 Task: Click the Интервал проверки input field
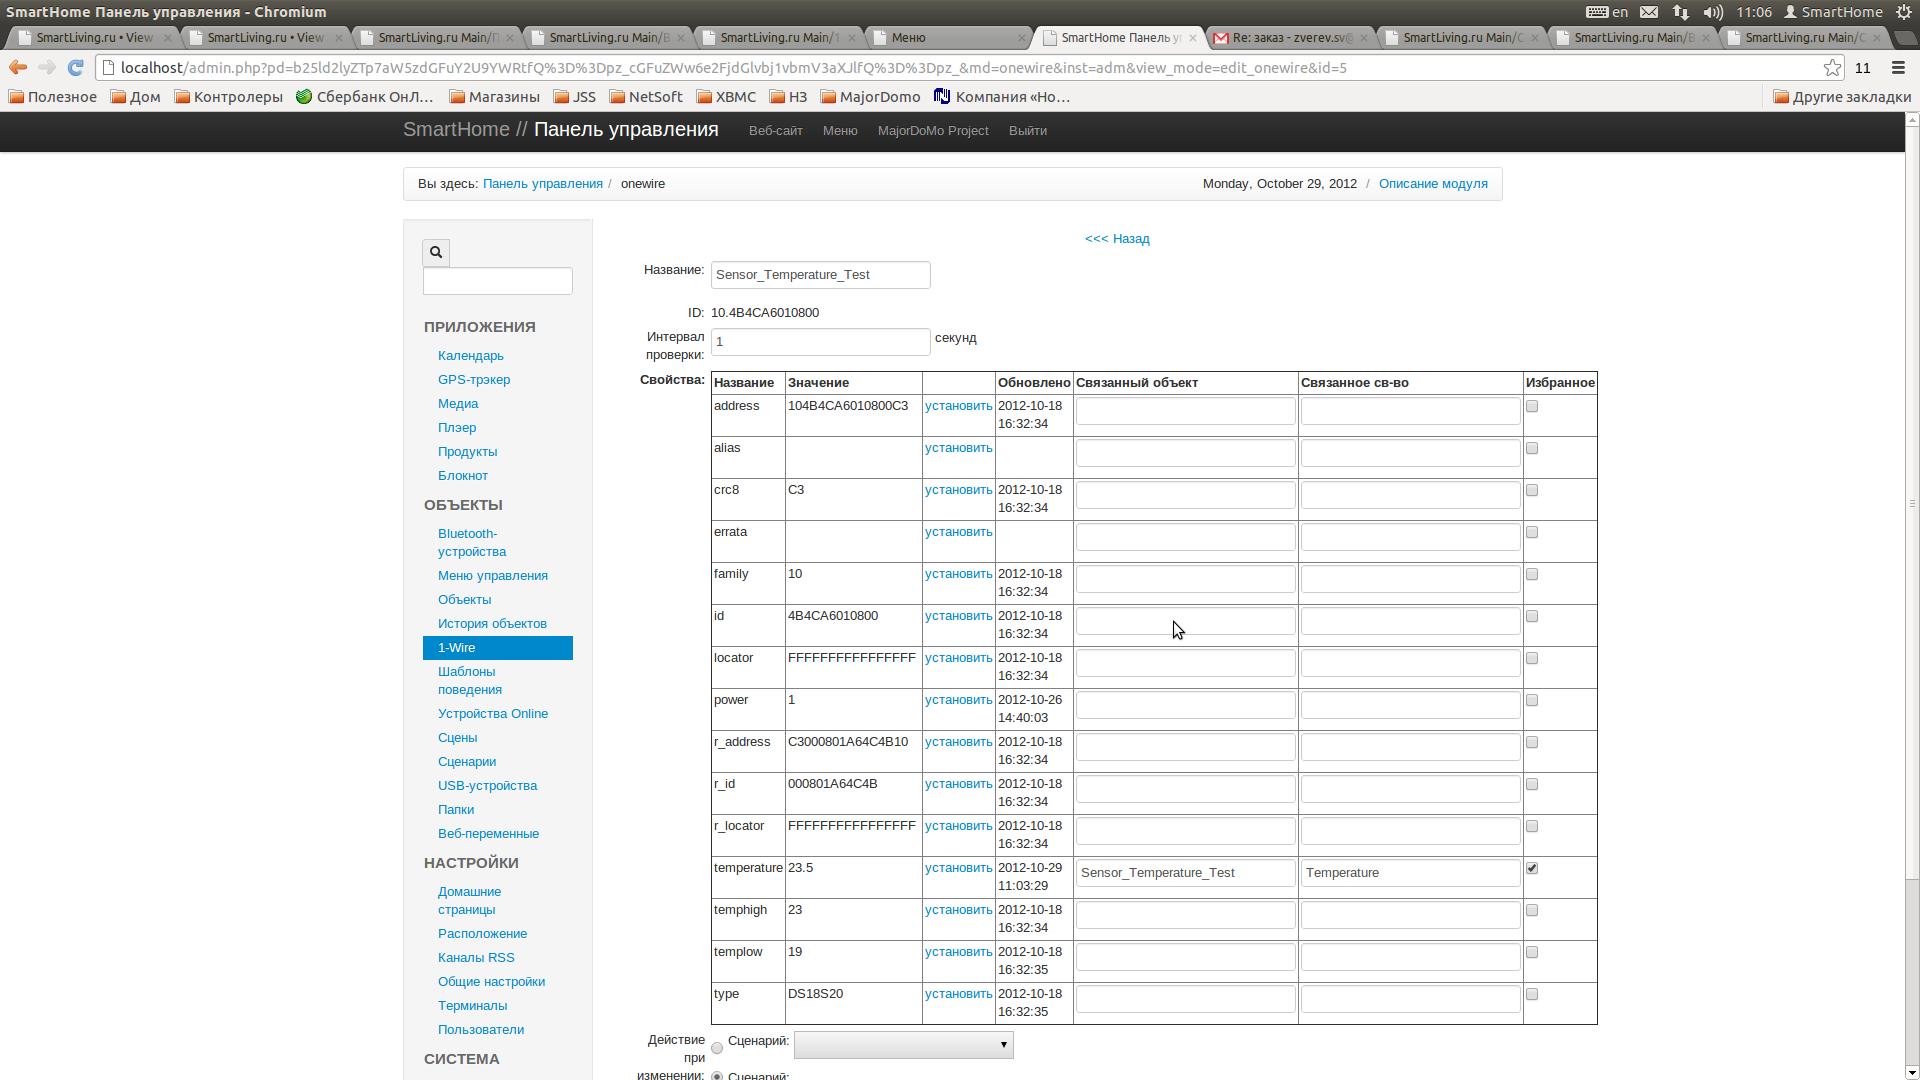pyautogui.click(x=820, y=342)
